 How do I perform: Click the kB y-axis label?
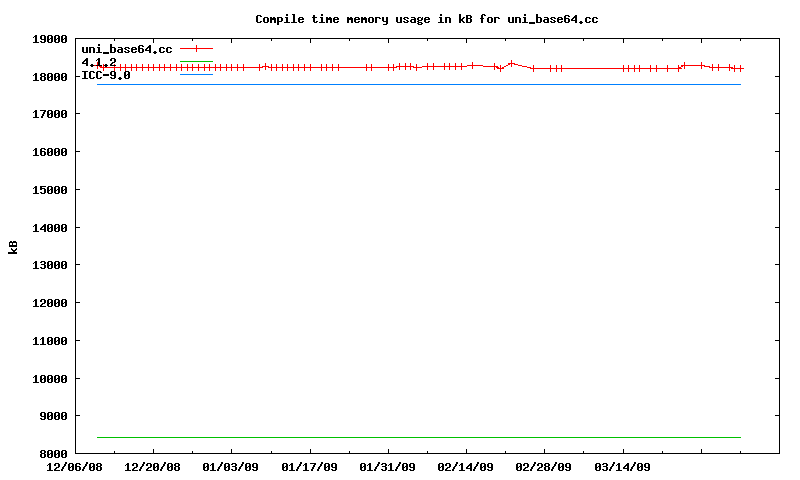[x=14, y=247]
